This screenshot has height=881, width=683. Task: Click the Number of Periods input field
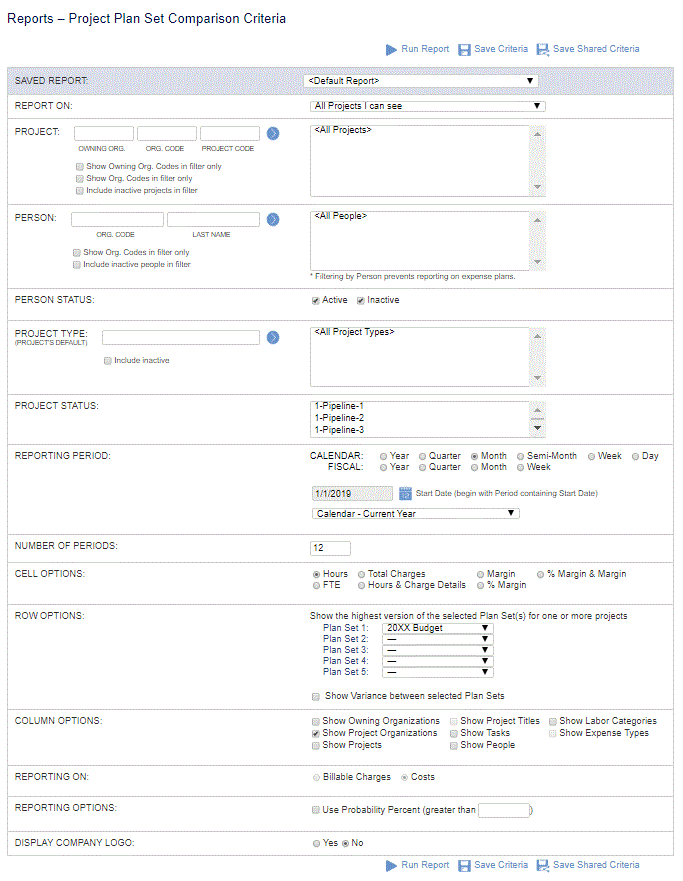331,548
